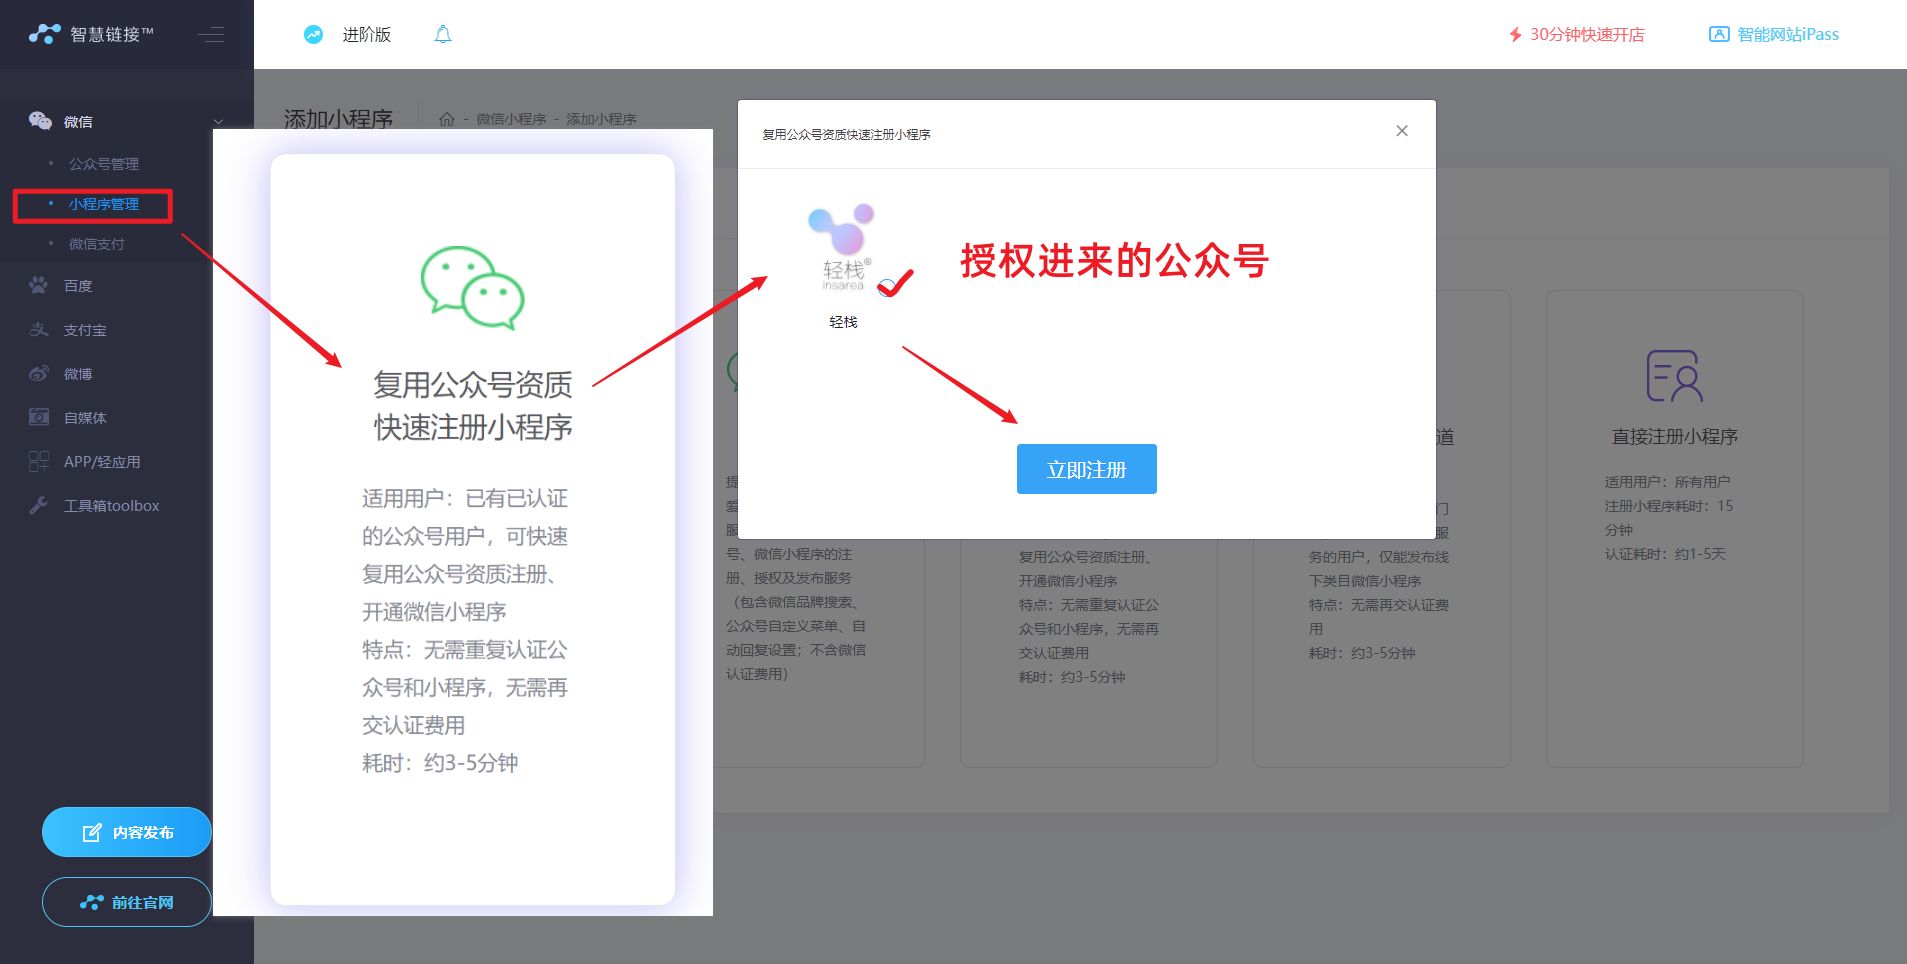Click the 立即注册 button
The image size is (1907, 964).
pyautogui.click(x=1087, y=469)
